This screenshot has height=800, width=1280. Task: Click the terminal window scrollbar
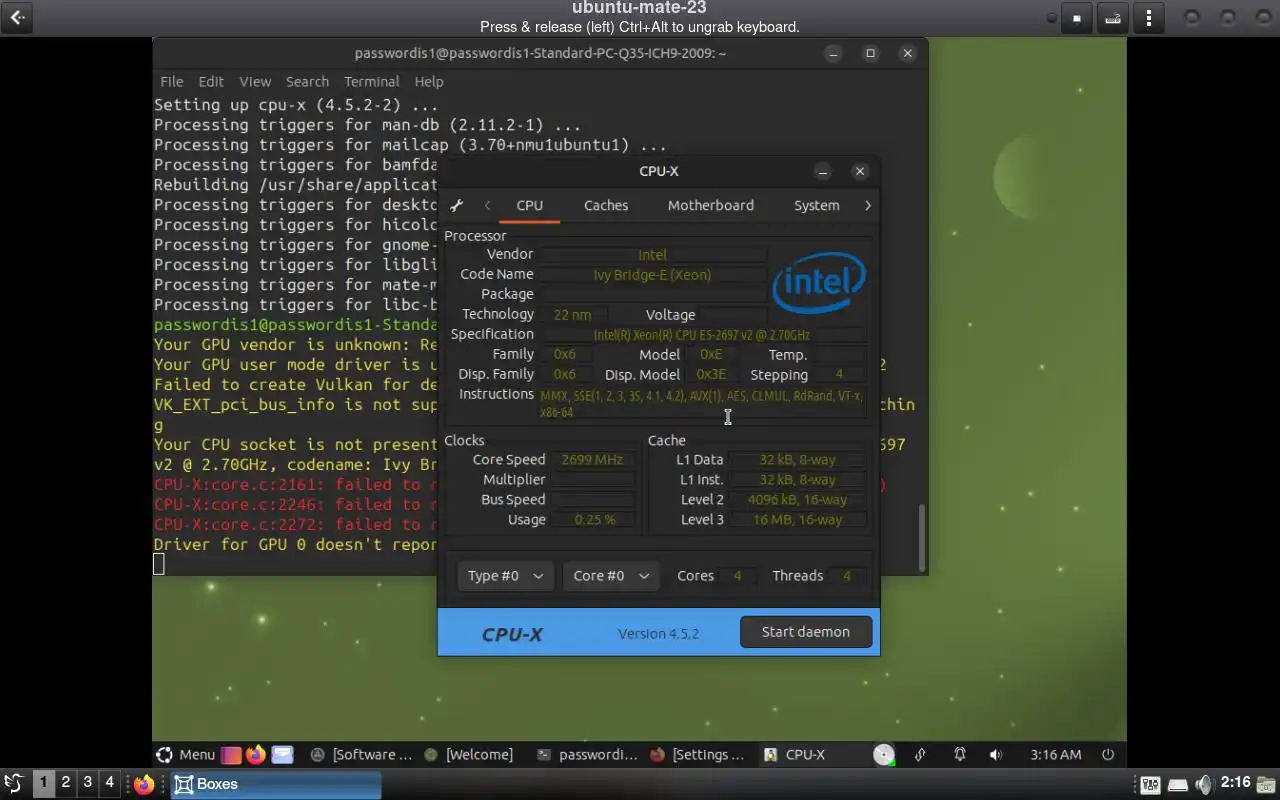921,536
